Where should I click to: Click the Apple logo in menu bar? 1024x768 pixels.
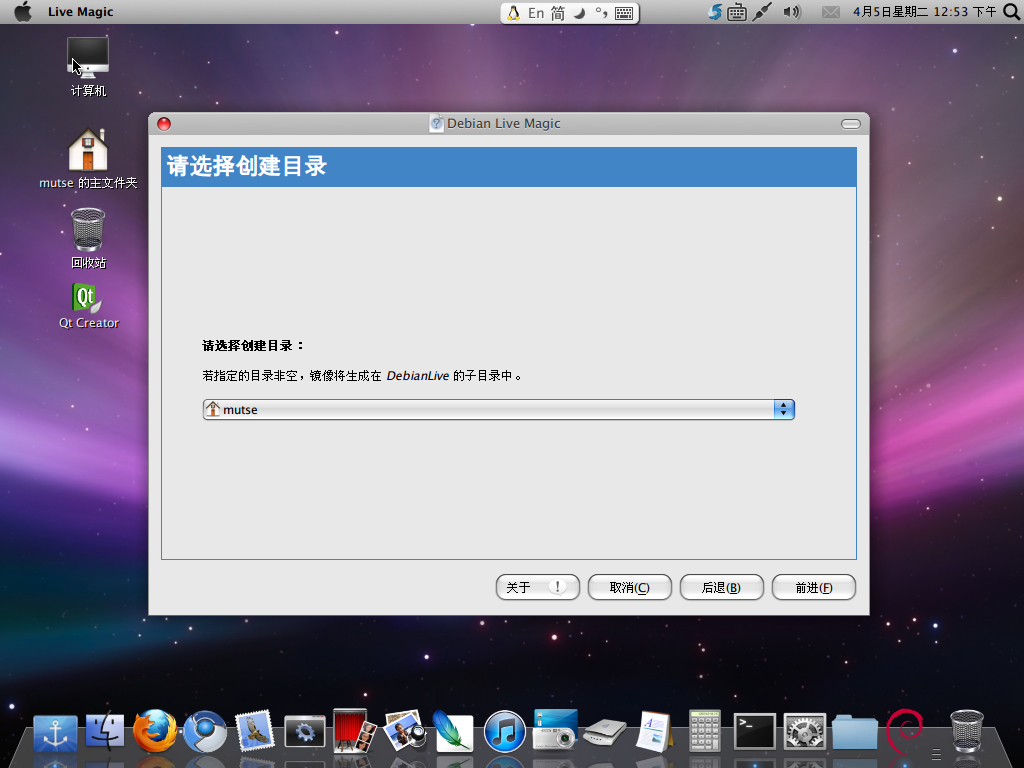click(23, 12)
